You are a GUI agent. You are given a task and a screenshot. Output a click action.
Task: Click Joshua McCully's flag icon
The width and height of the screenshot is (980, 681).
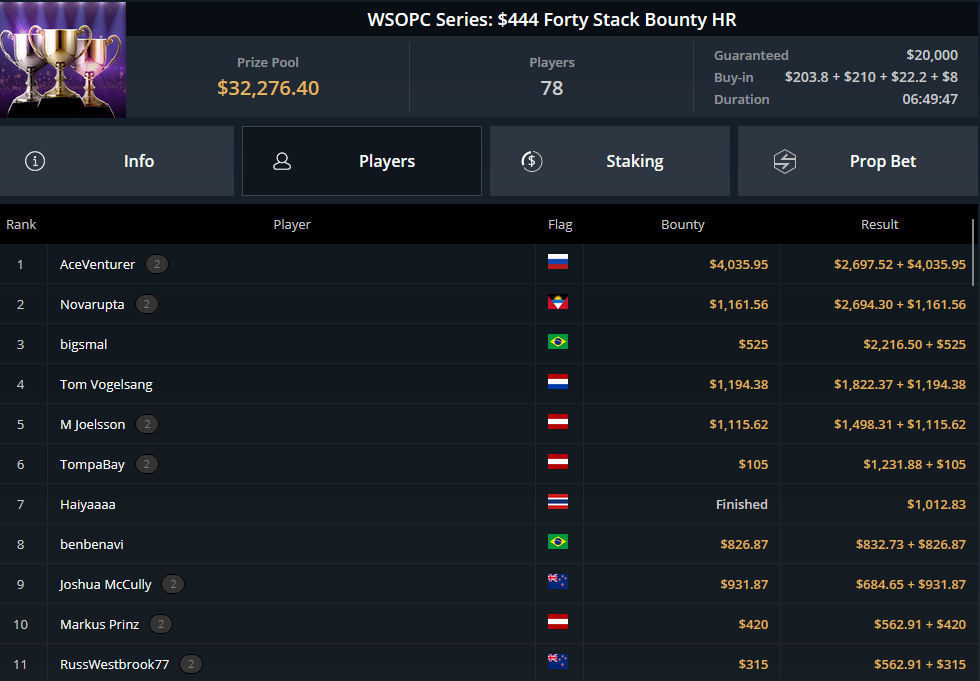[558, 582]
